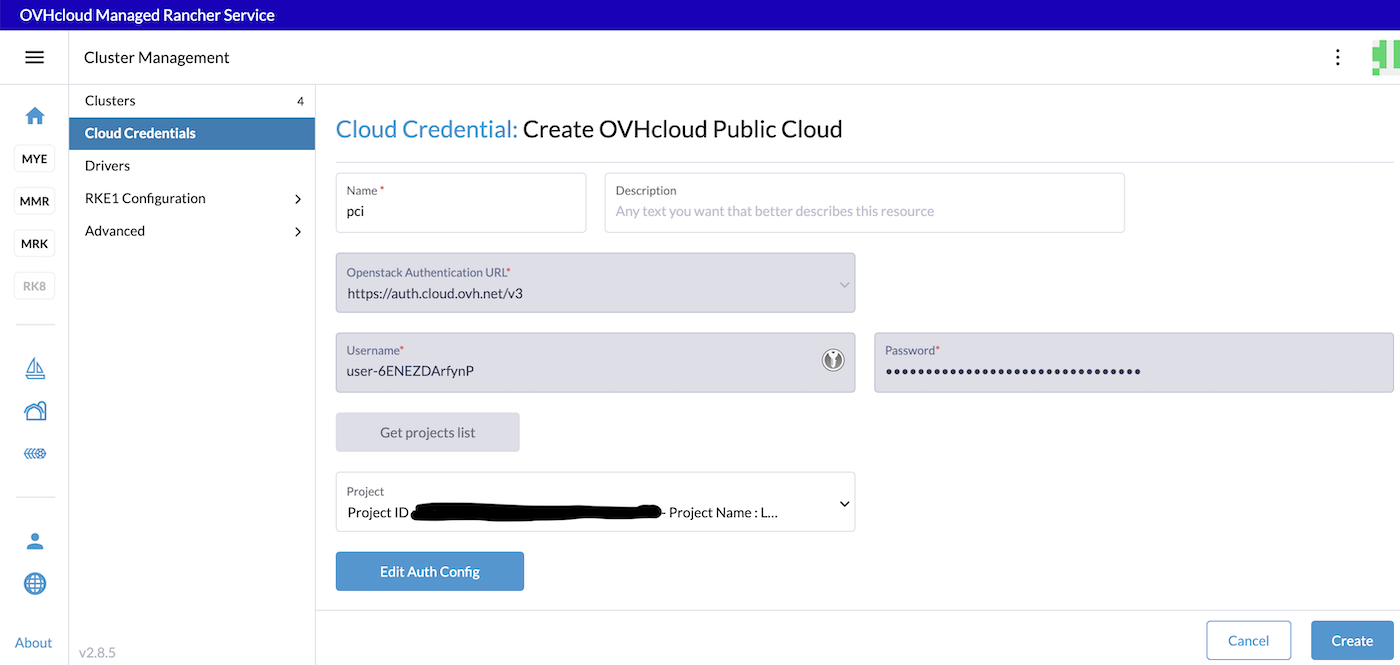Click inside the Description text field
Screen dimensions: 1400x665
point(864,202)
